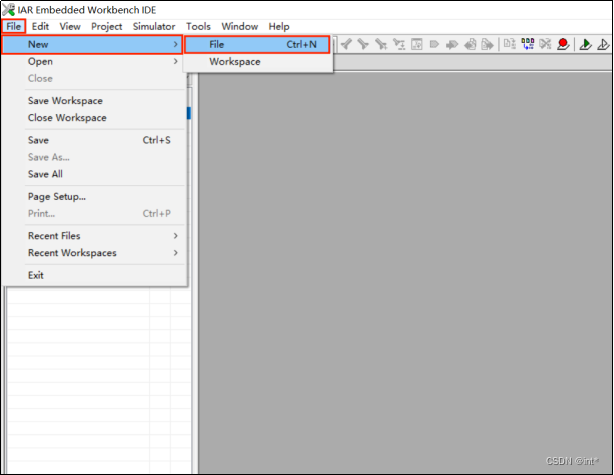Open the Window menu
Screen dimensions: 614x475
pos(240,27)
